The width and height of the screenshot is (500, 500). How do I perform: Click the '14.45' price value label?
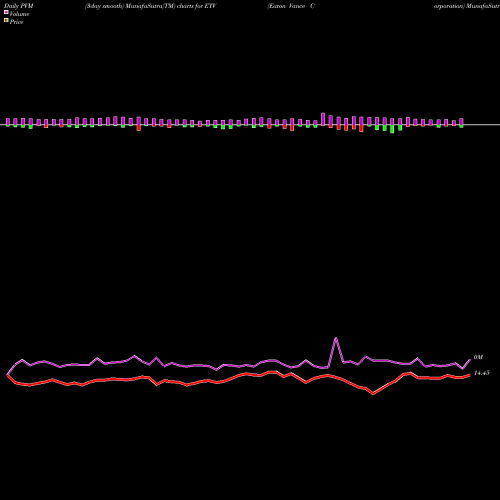tap(482, 373)
